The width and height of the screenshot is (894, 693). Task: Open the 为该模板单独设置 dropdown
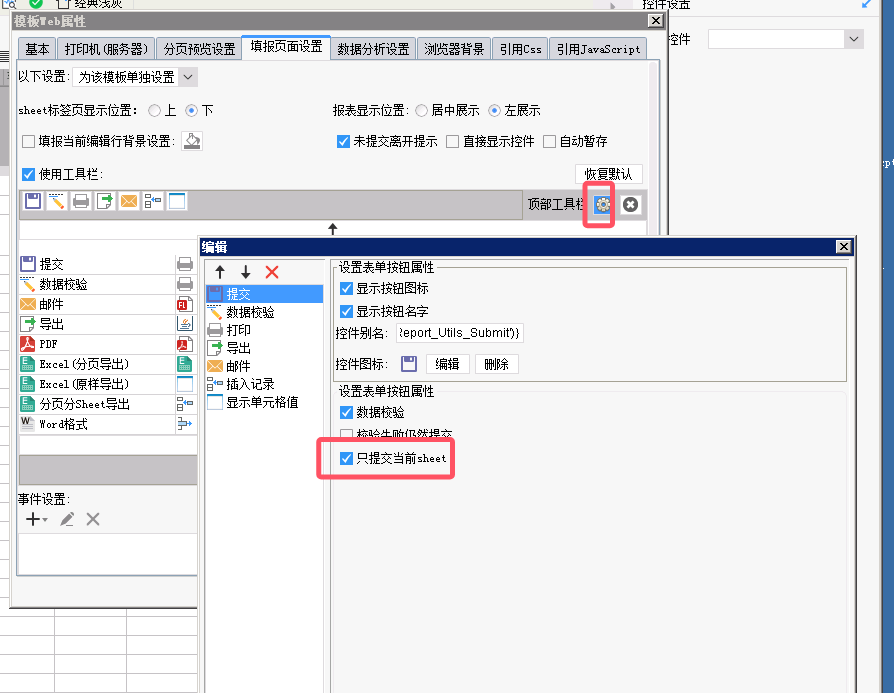point(137,77)
